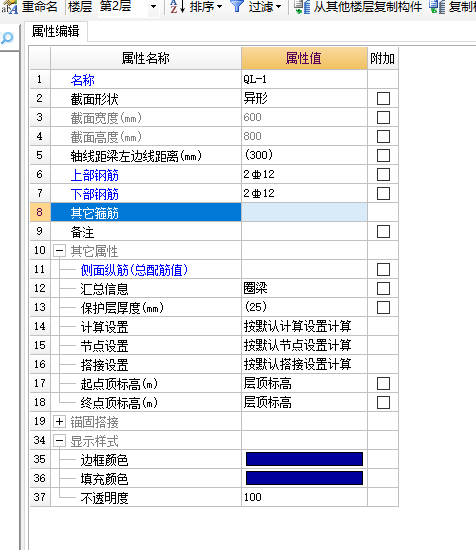This screenshot has height=550, width=476.
Task: Toggle 保护层厚度 additional checkbox
Action: click(x=383, y=307)
